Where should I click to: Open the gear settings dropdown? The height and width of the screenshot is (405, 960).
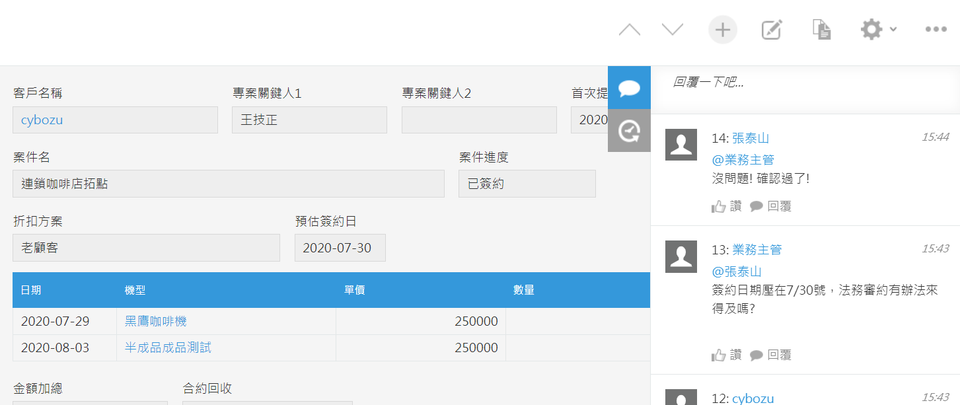pyautogui.click(x=878, y=30)
